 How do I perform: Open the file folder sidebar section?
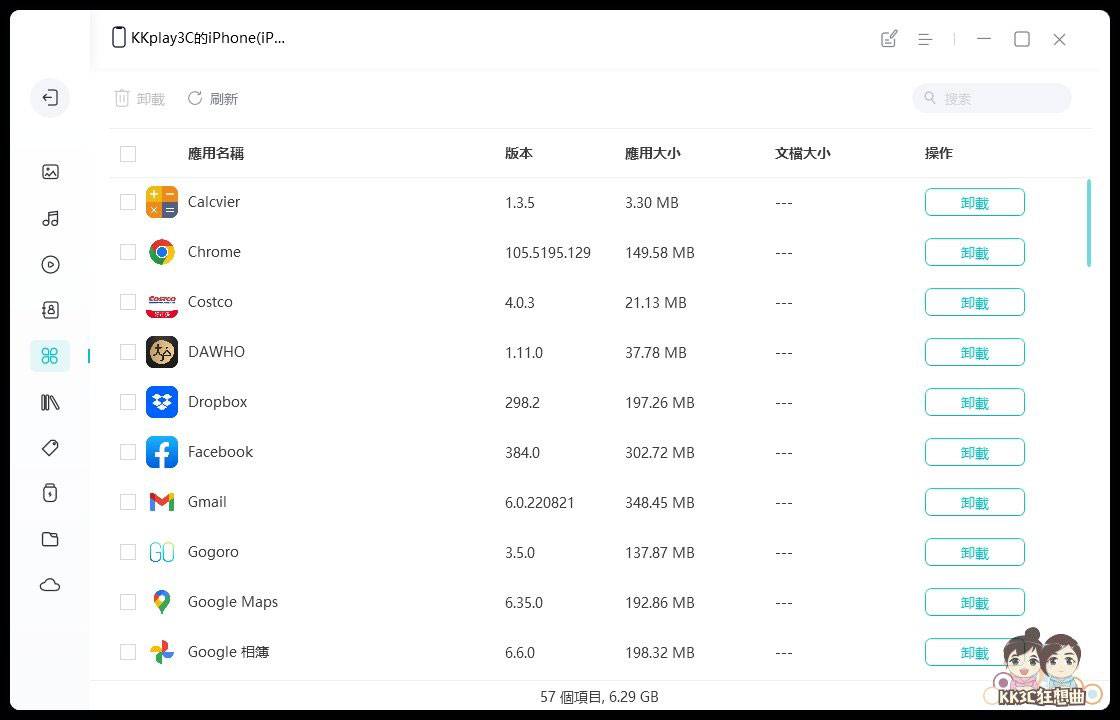pyautogui.click(x=50, y=539)
